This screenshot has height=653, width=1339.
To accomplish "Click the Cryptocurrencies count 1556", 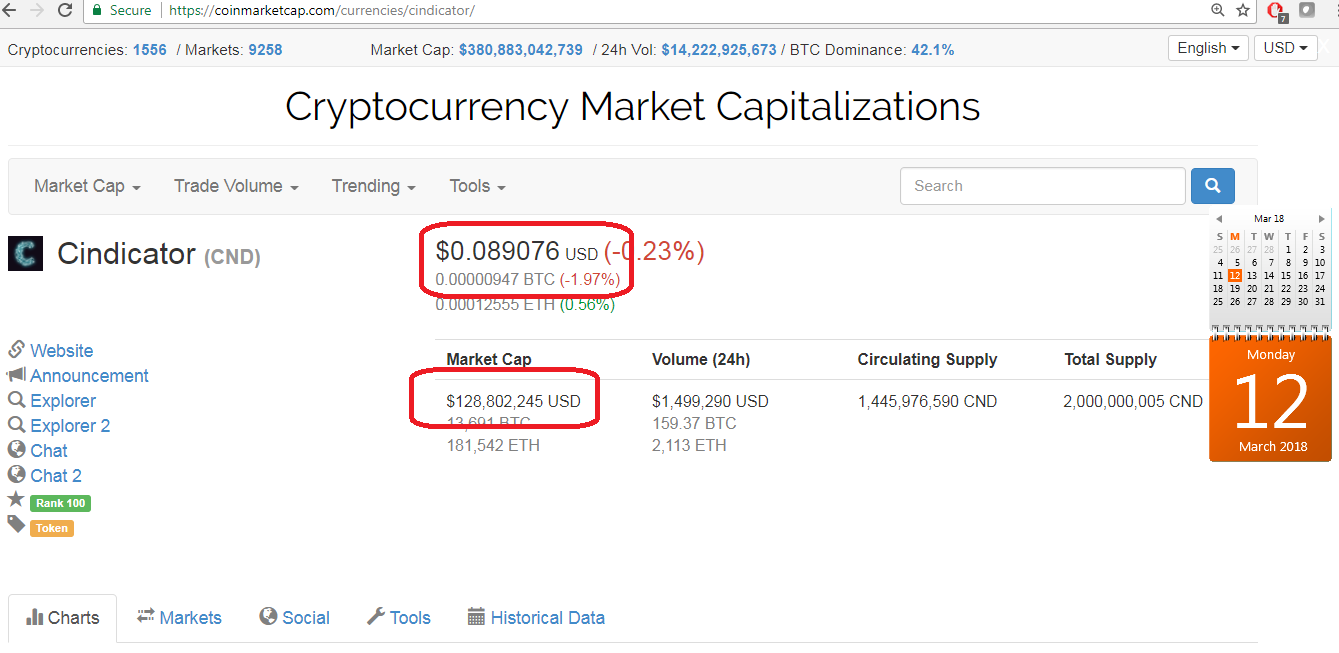I will (150, 49).
